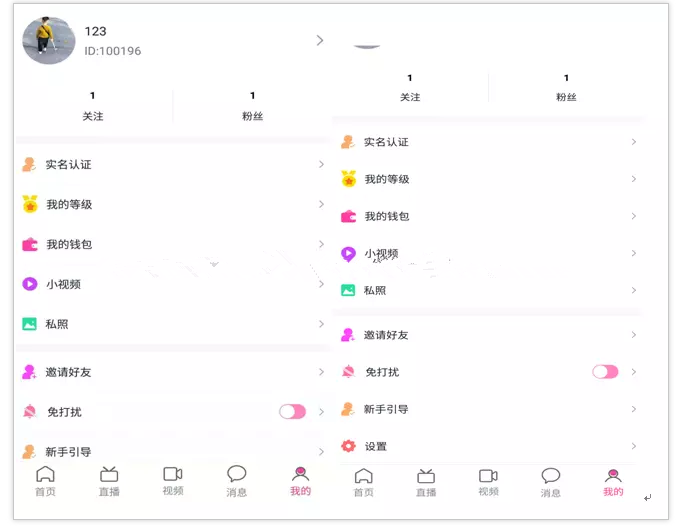Tap 实名认证 icon in right panel

[348, 142]
